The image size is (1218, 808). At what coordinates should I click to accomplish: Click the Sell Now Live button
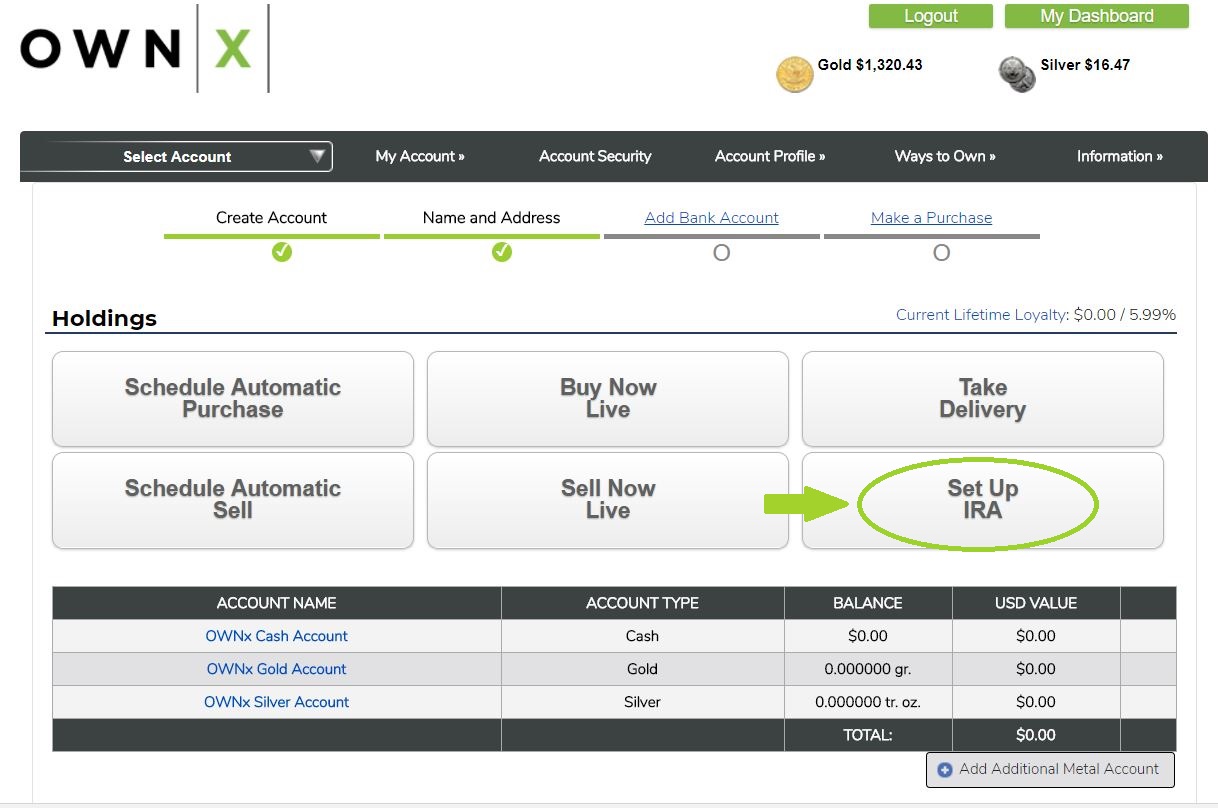point(608,500)
